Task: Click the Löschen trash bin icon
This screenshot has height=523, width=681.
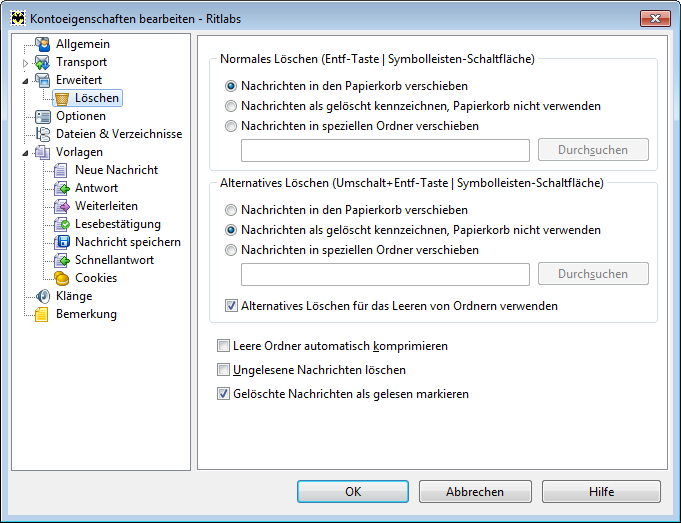Action: [x=62, y=99]
